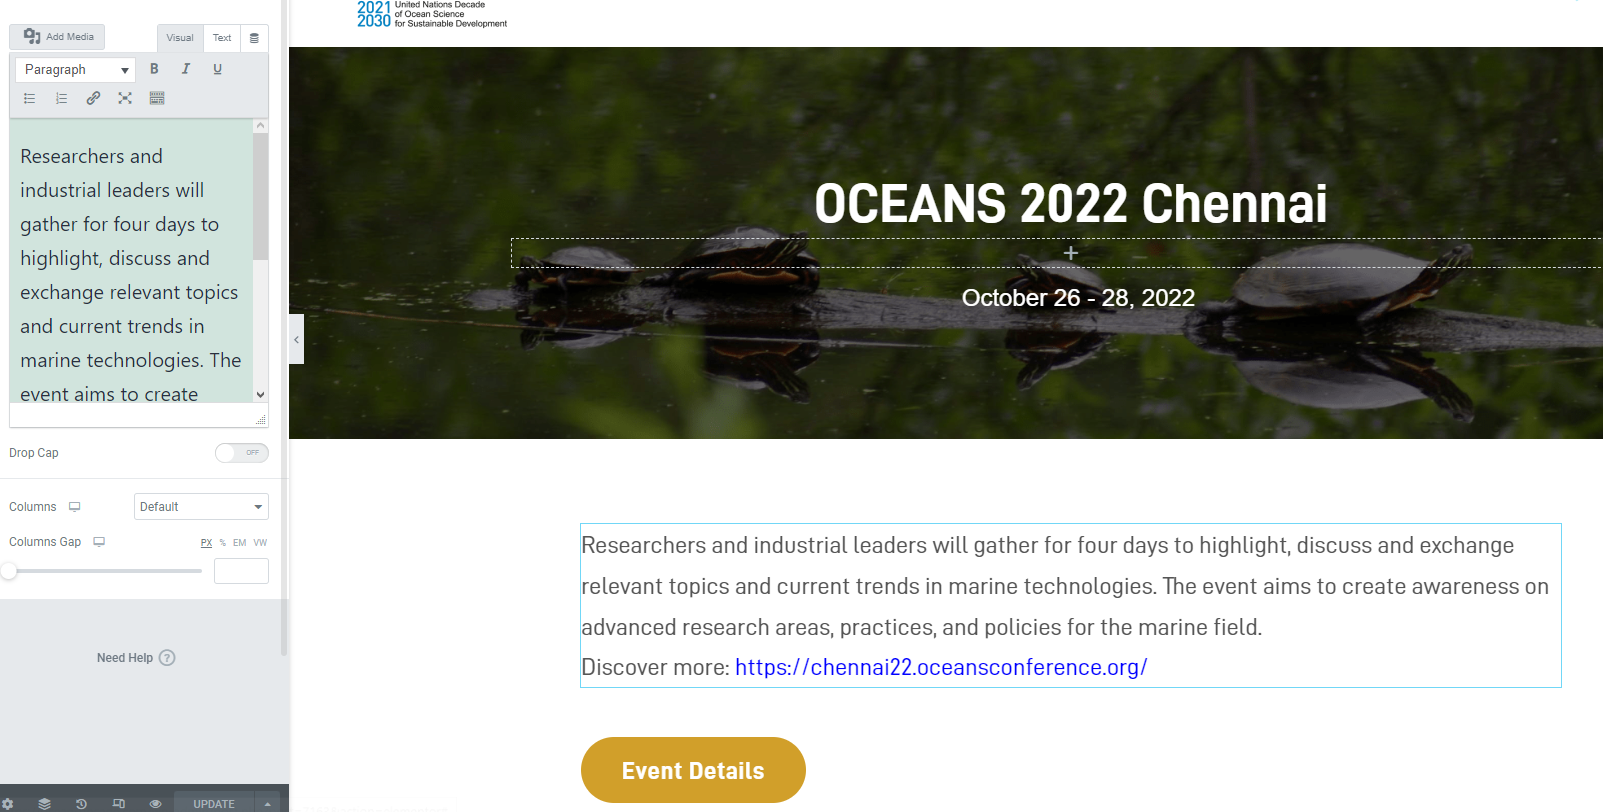Select the Visual editor tab

coord(180,38)
